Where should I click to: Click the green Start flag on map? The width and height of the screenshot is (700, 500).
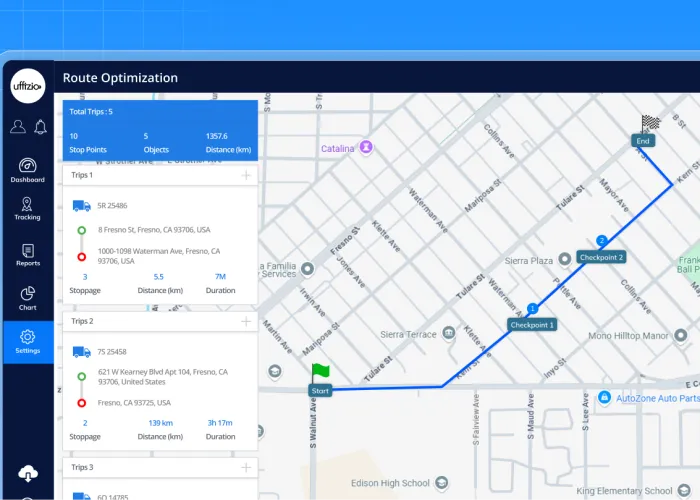[x=320, y=374]
